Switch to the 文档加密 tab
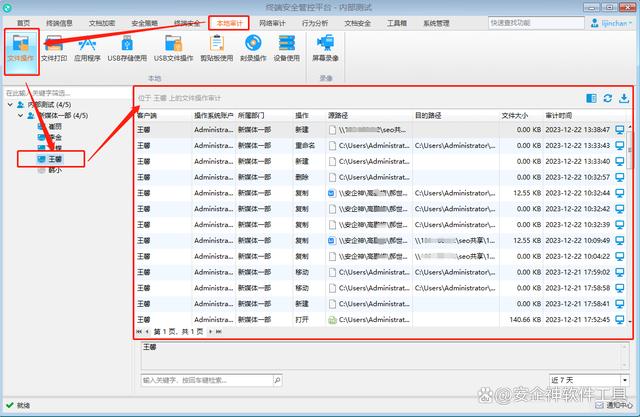Viewport: 640px width, 417px height. 102,23
